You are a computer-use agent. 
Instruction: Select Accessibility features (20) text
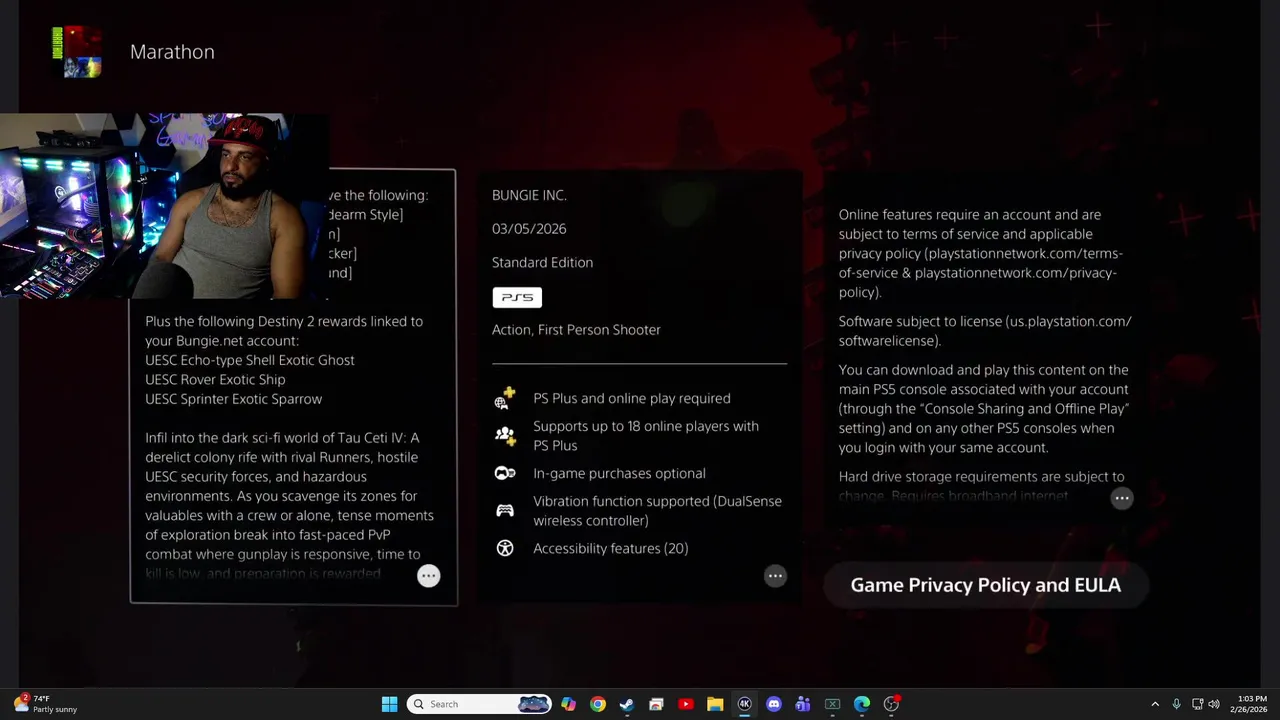(x=610, y=548)
